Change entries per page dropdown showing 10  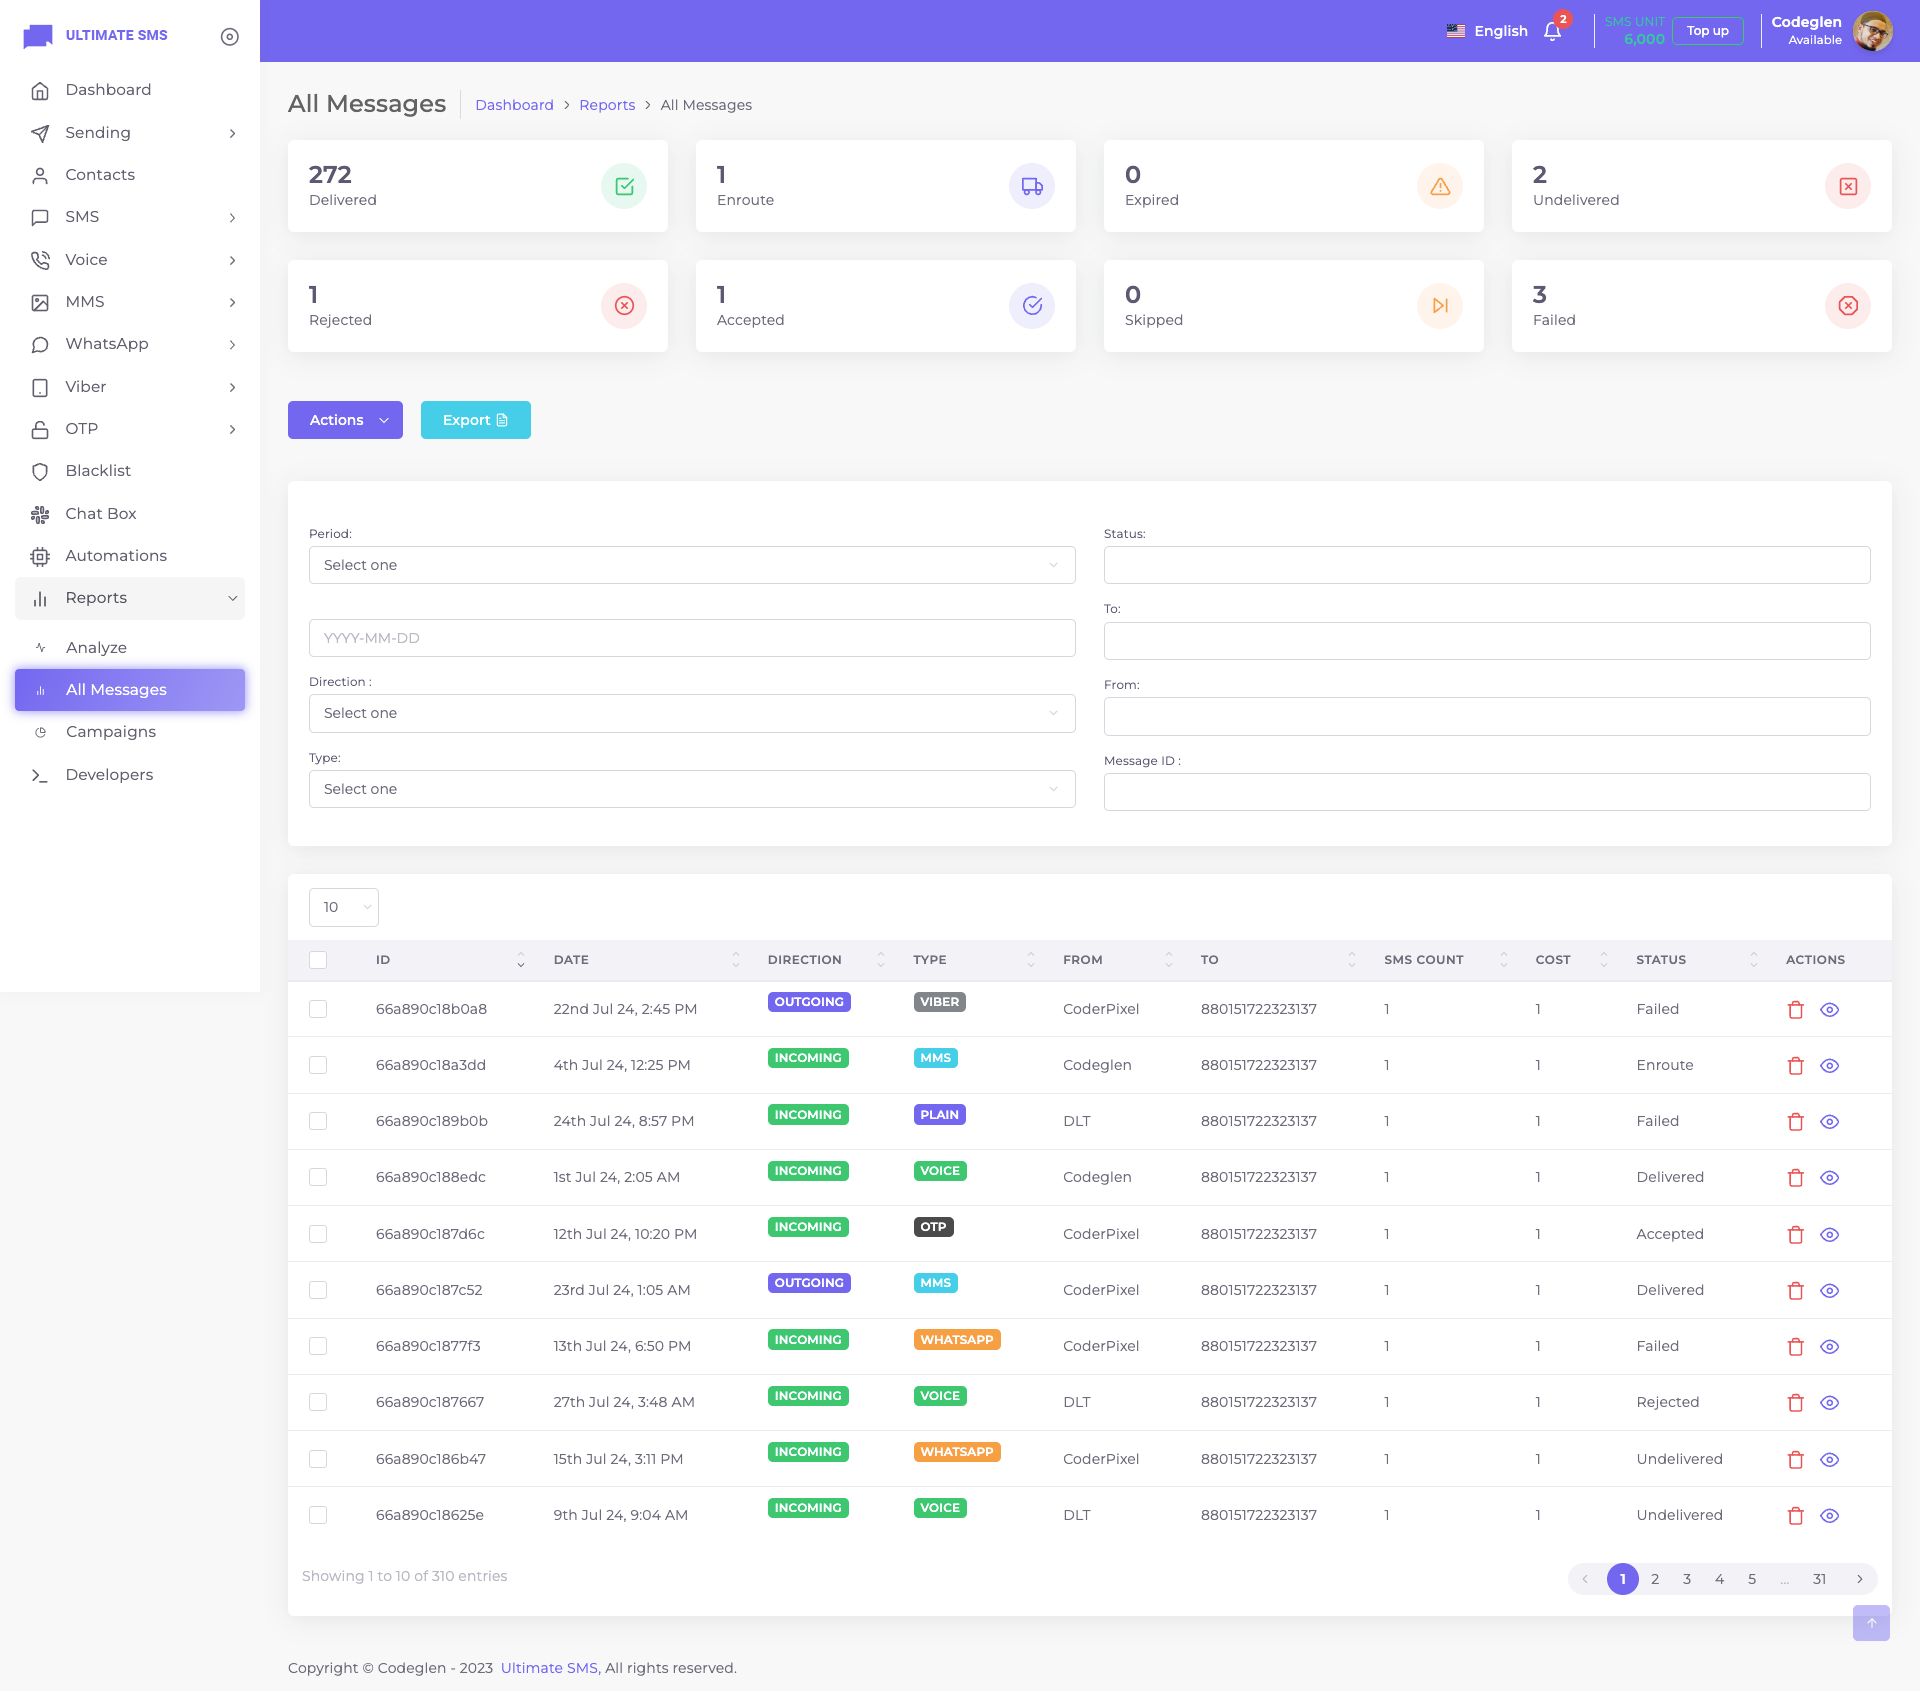point(343,907)
